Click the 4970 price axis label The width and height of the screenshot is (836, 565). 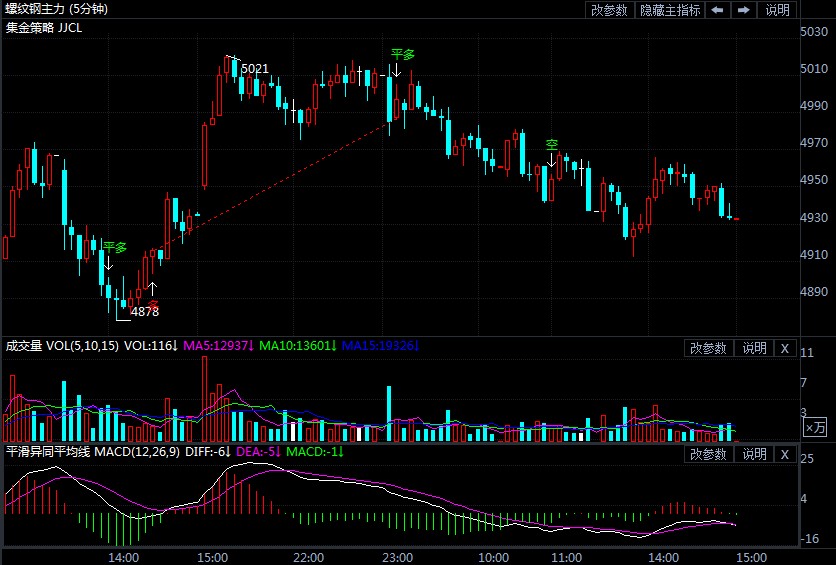point(814,143)
